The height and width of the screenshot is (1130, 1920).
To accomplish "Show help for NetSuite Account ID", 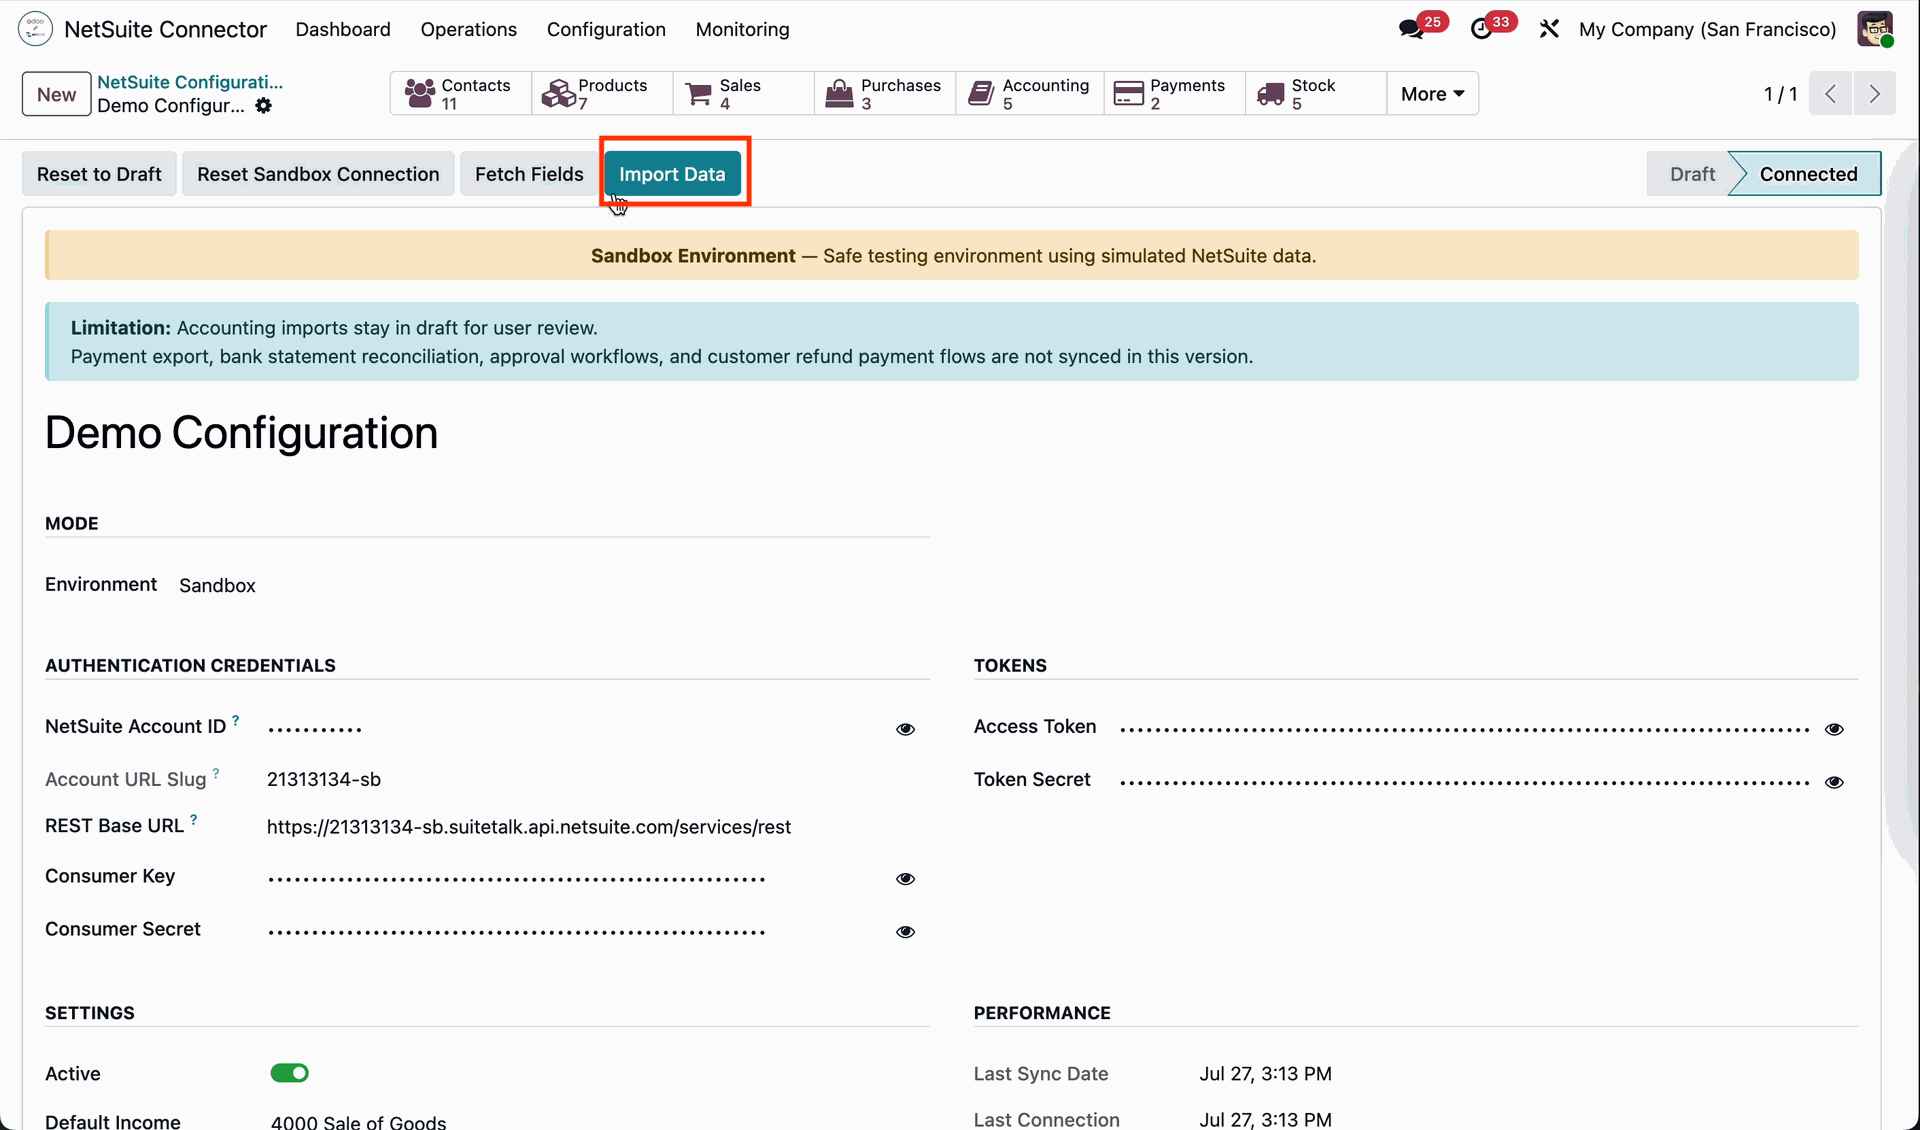I will tap(236, 720).
